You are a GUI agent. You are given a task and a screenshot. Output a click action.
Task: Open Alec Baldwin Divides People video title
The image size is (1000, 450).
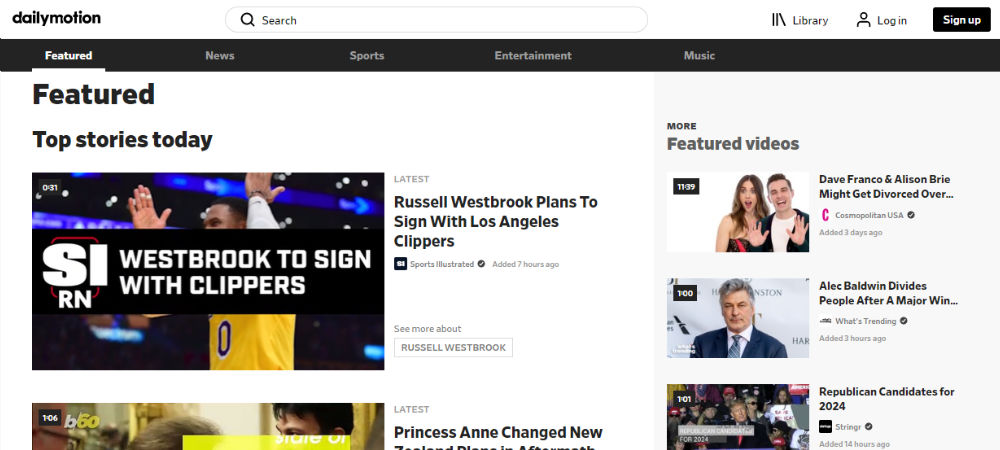888,293
